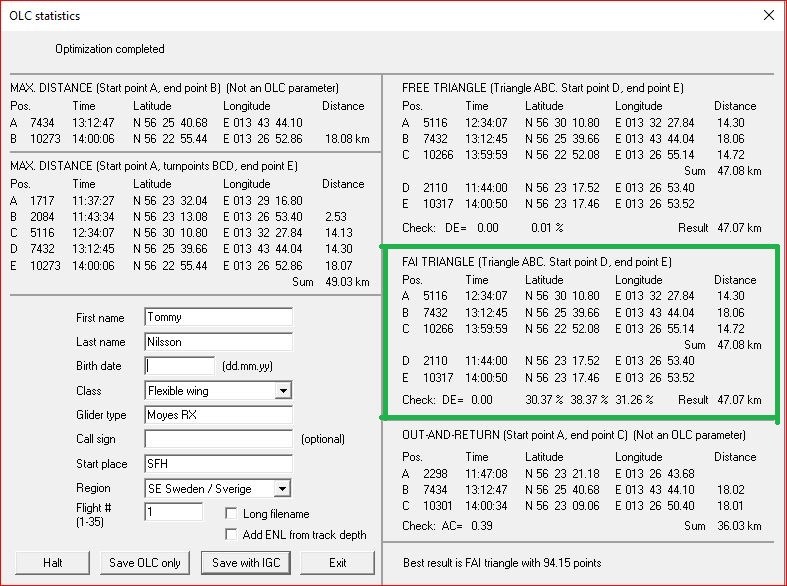Click the Glider type field
Viewport: 787px width, 586px height.
(x=218, y=415)
